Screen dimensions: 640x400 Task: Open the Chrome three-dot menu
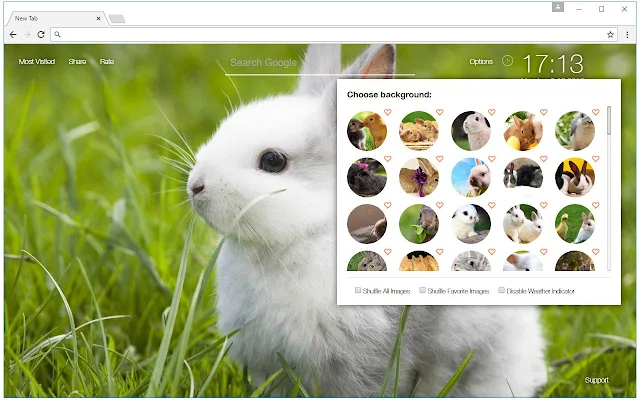(x=627, y=35)
